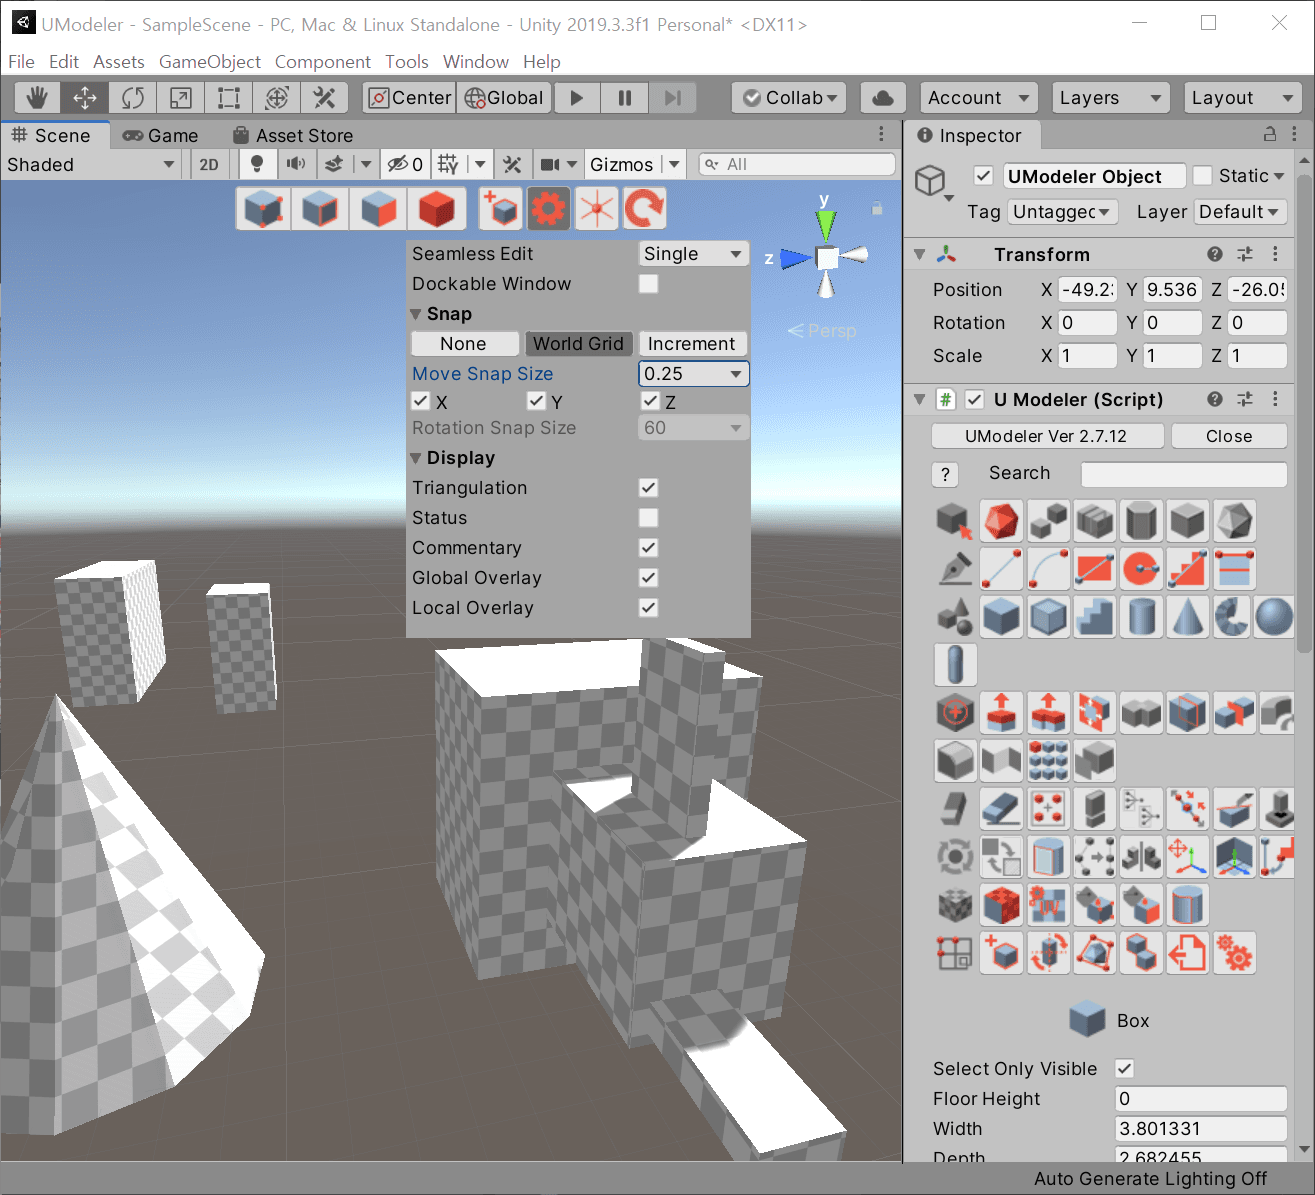Collapse the Snap section foldout
Image resolution: width=1315 pixels, height=1195 pixels.
coord(416,314)
